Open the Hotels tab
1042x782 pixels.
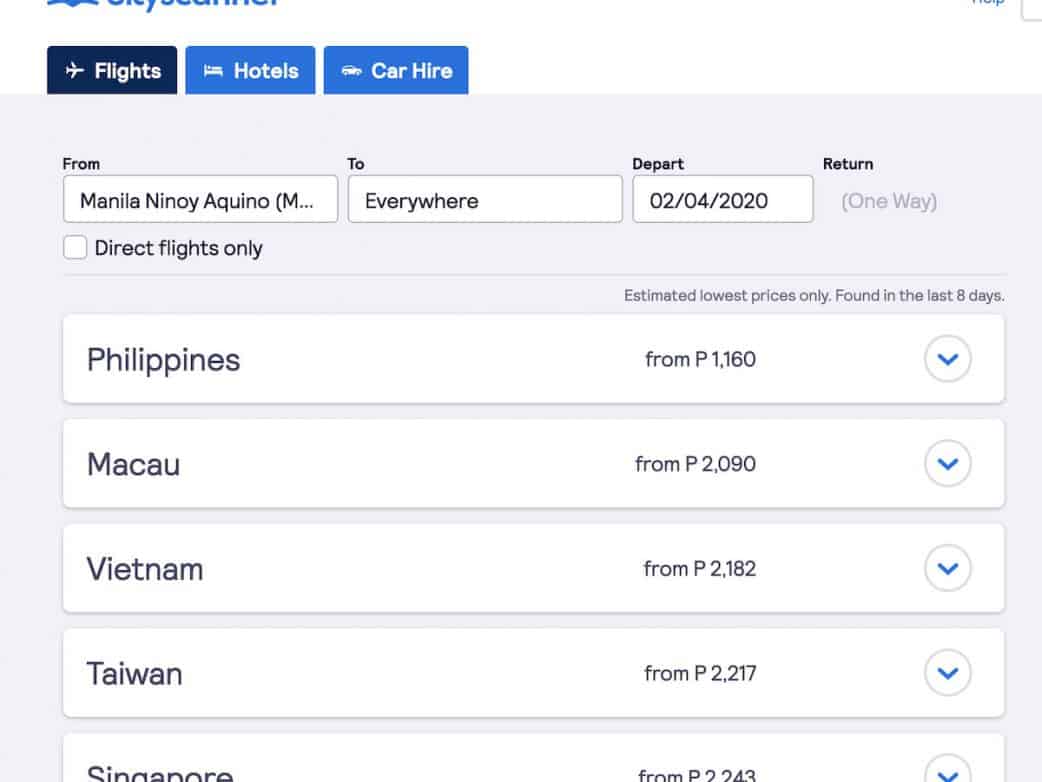pos(250,71)
